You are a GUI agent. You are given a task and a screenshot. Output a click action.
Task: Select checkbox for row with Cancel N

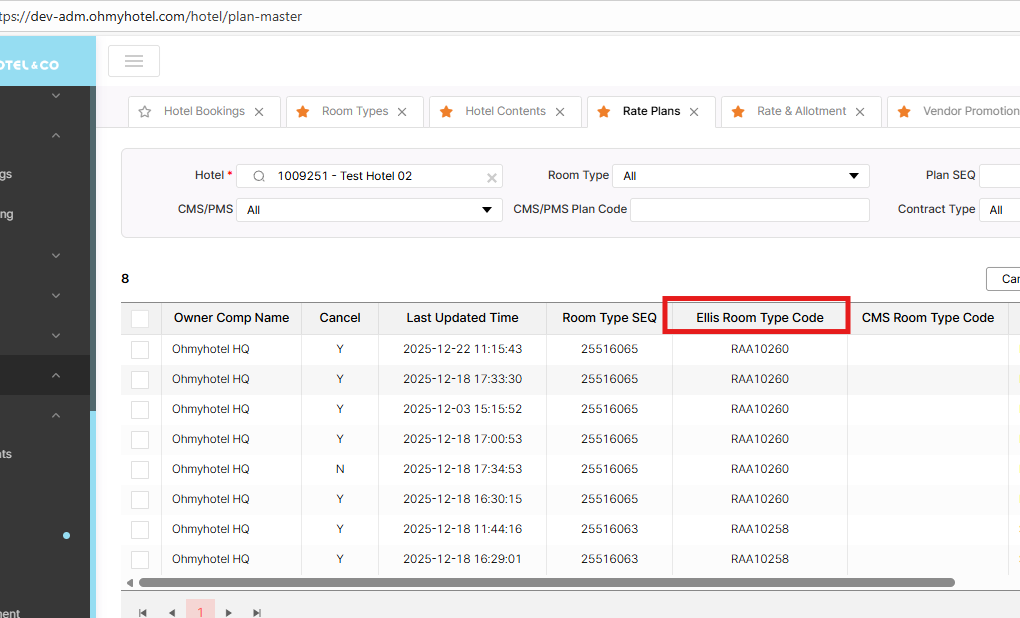[140, 469]
